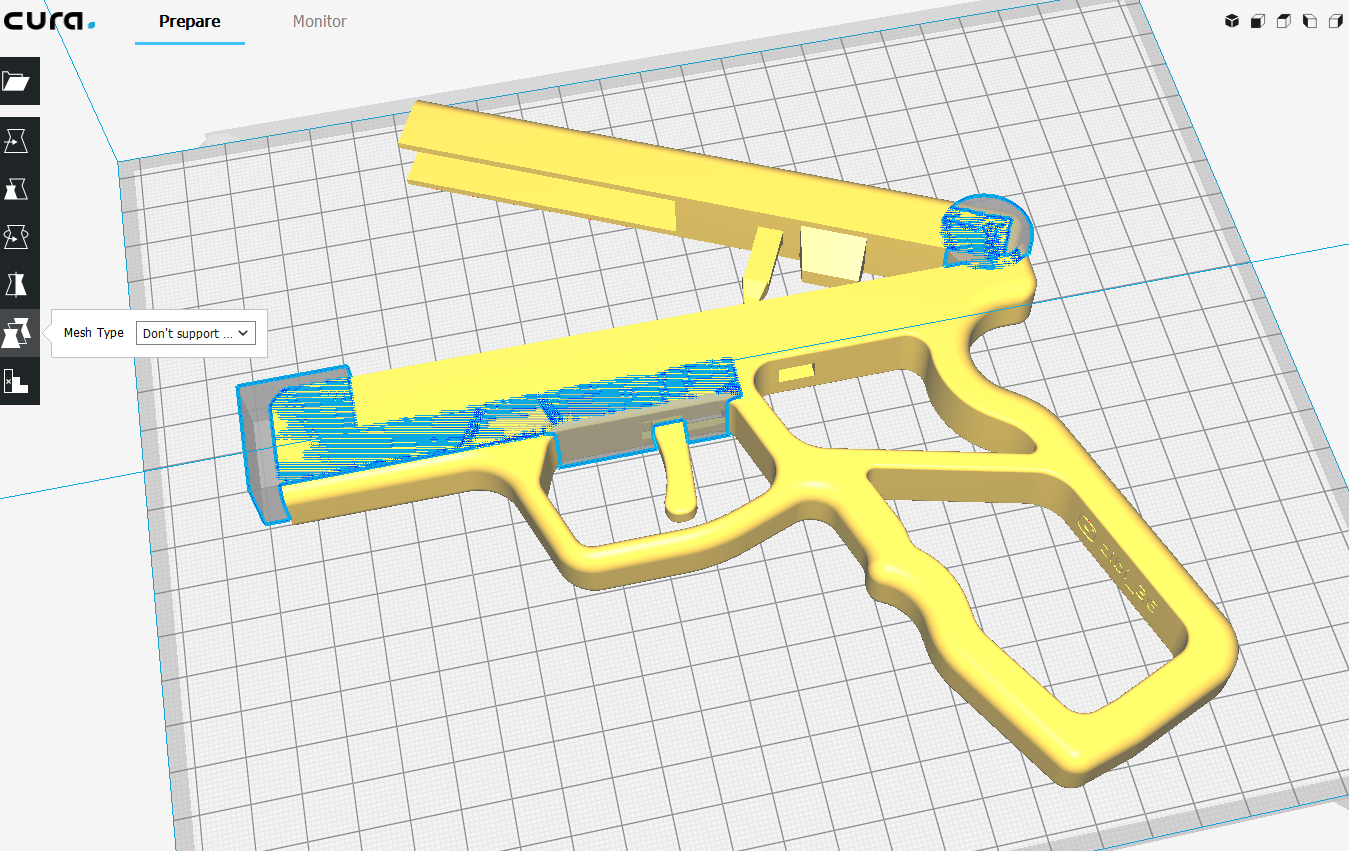Image resolution: width=1349 pixels, height=851 pixels.
Task: Select the slide model above the frame
Action: (650, 170)
